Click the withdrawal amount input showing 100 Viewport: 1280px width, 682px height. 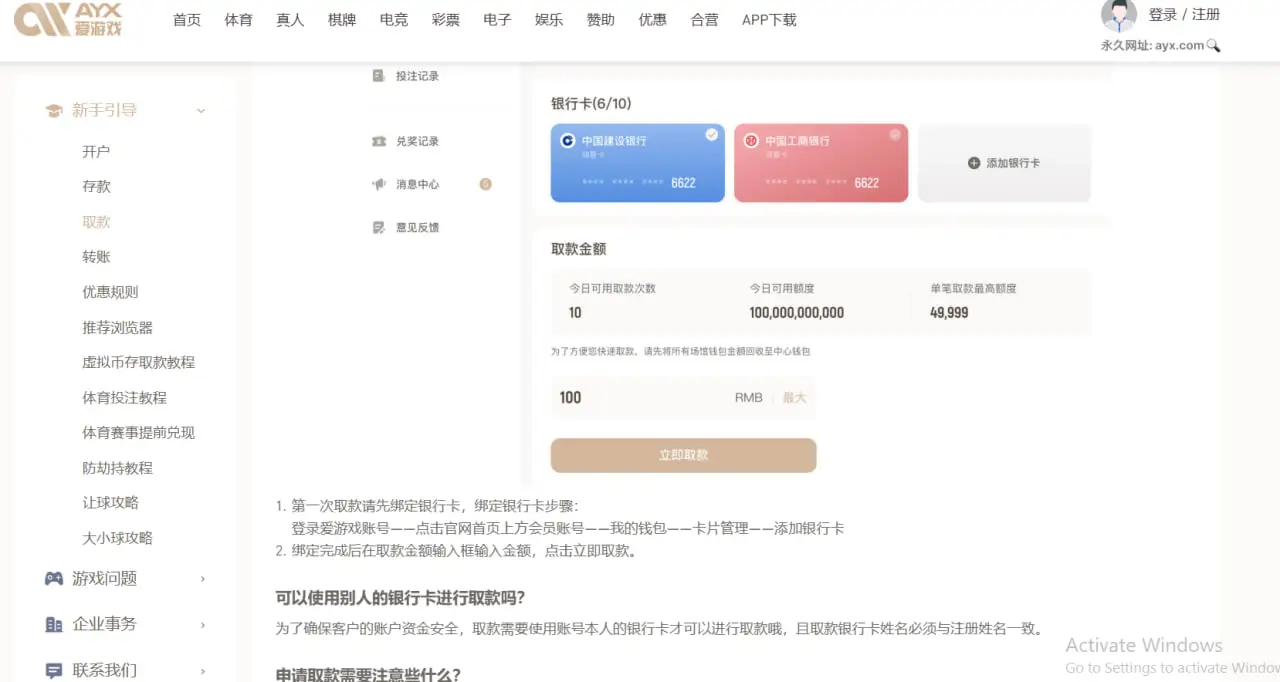click(600, 397)
